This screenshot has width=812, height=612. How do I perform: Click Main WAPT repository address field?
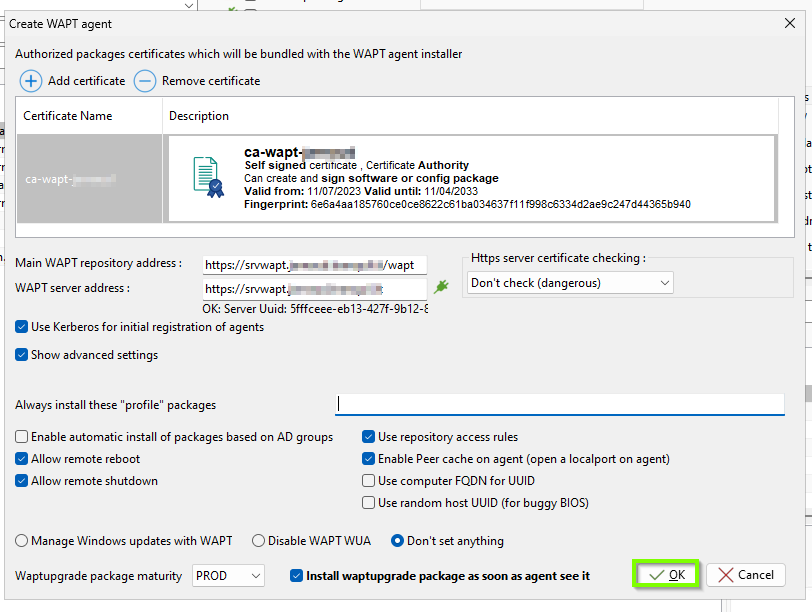coord(315,265)
